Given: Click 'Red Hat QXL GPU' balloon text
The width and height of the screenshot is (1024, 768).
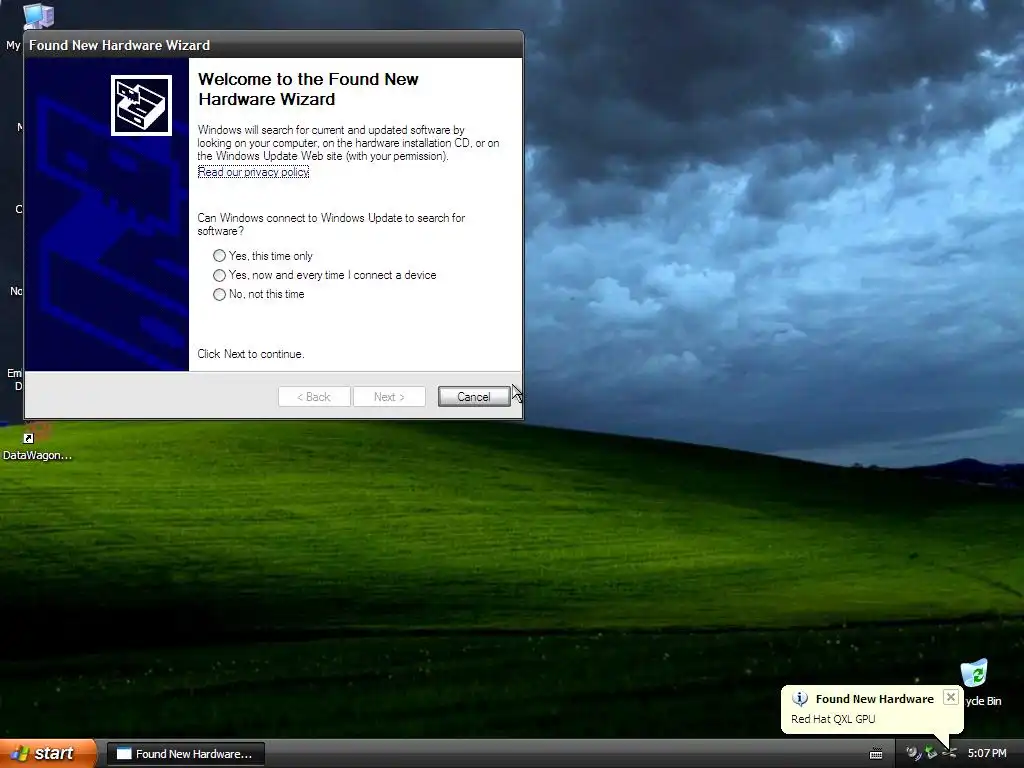Looking at the screenshot, I should click(x=833, y=719).
